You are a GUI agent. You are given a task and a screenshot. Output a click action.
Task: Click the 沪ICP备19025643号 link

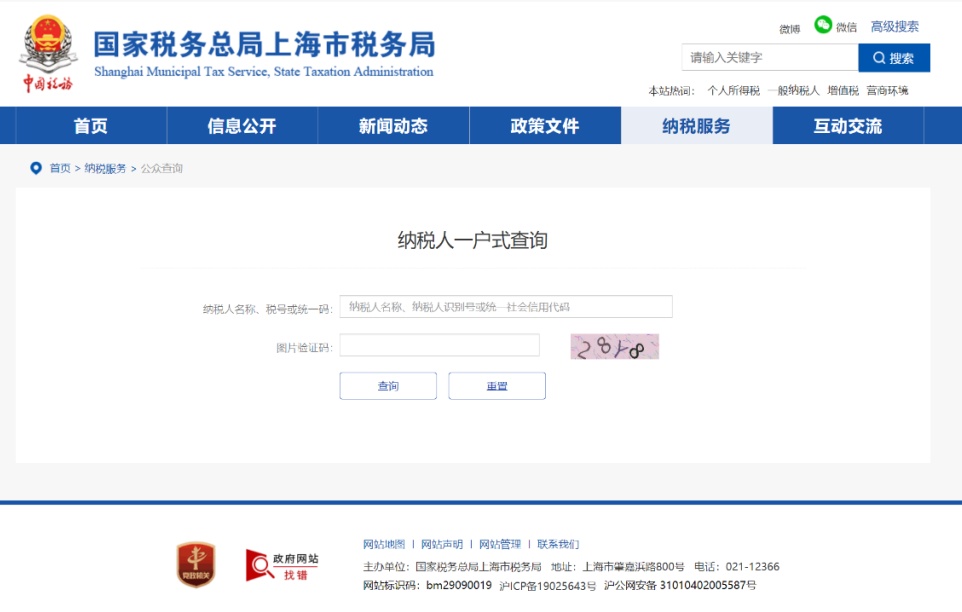click(547, 586)
